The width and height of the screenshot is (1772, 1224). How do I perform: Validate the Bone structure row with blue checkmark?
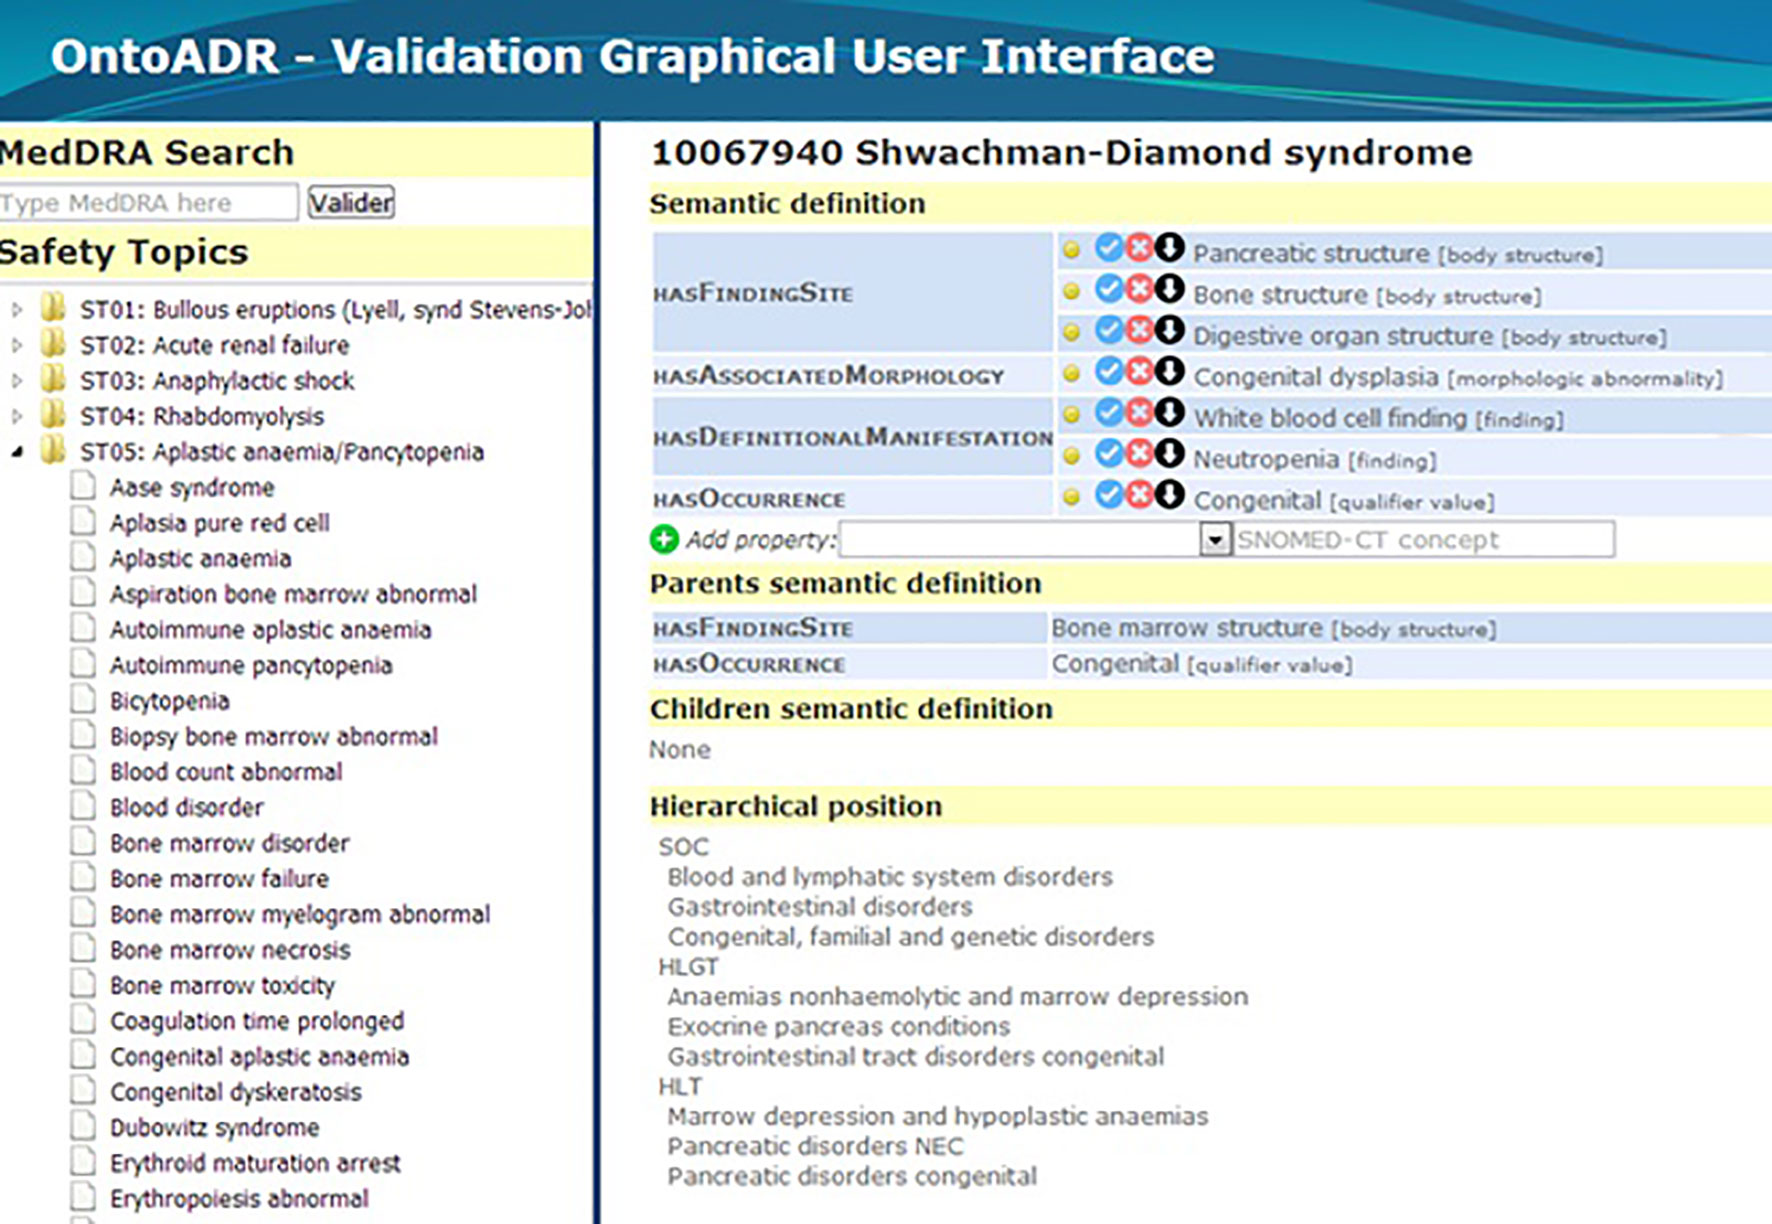click(1109, 289)
